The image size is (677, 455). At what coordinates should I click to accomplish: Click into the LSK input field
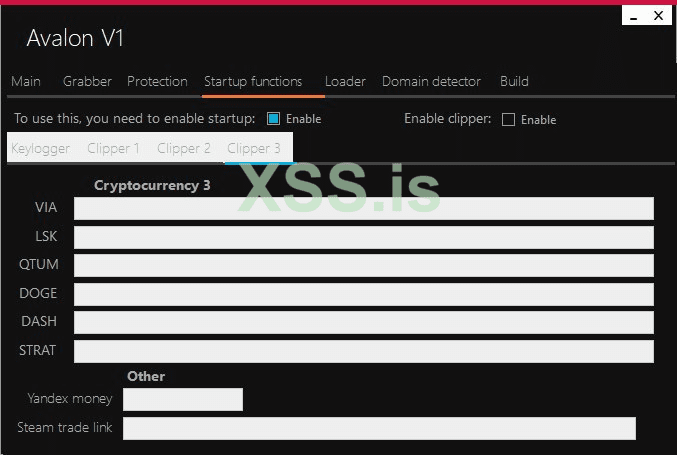coord(364,237)
